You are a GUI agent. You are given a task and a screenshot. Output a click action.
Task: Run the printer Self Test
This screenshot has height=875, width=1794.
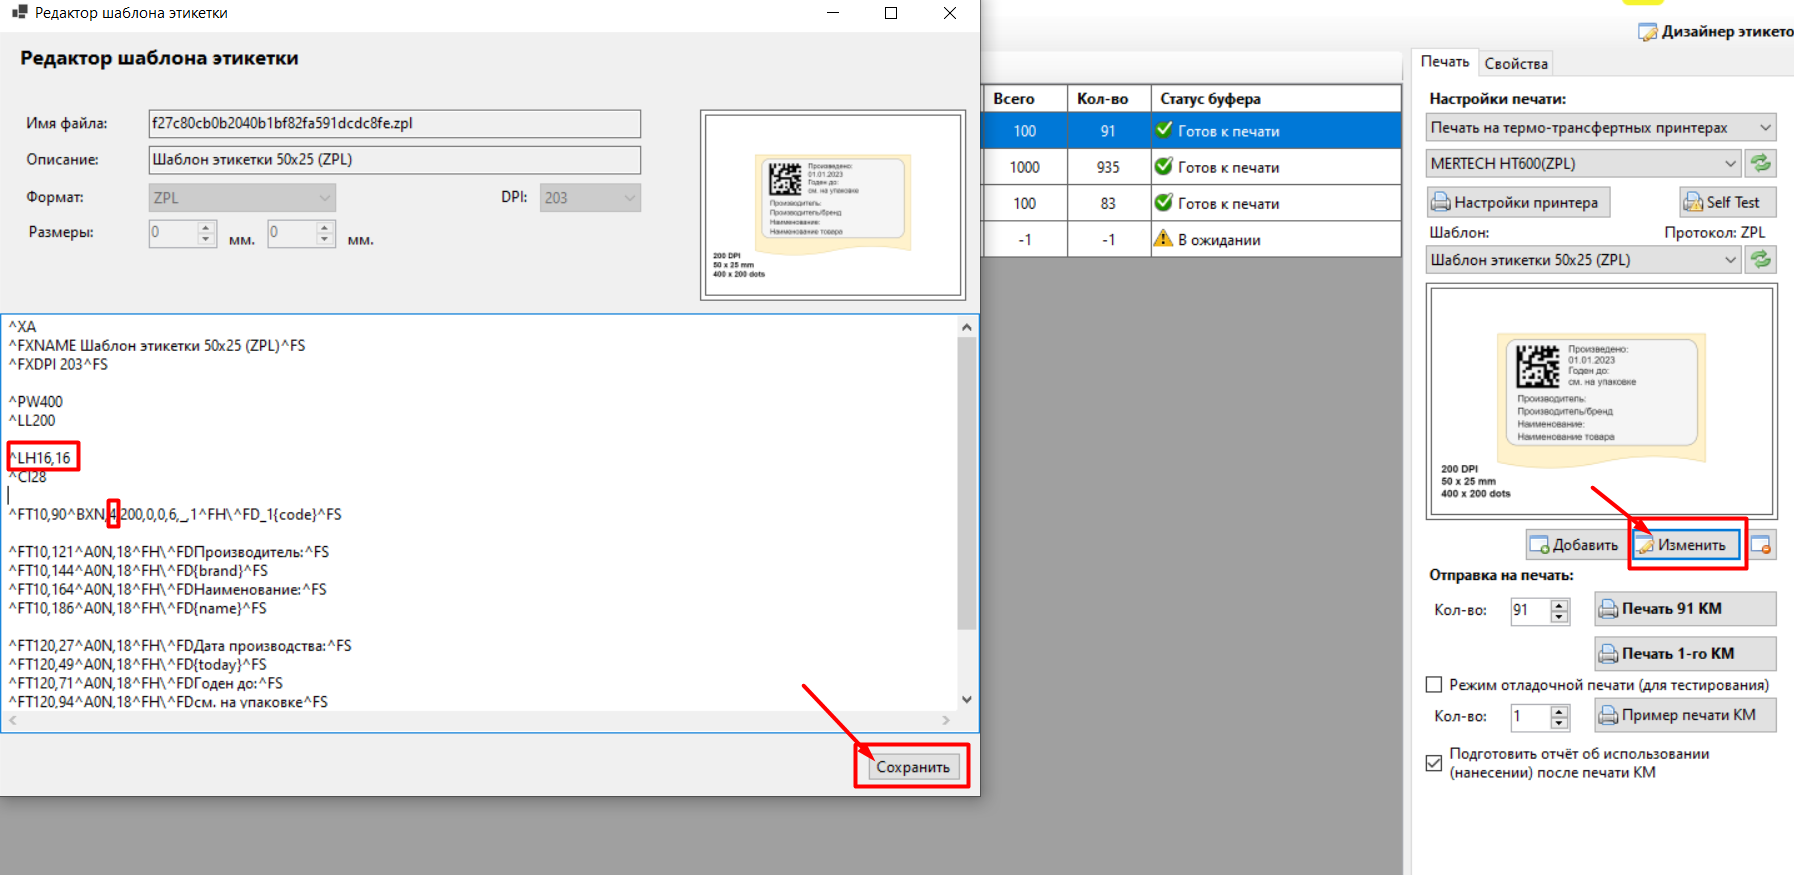(1727, 202)
